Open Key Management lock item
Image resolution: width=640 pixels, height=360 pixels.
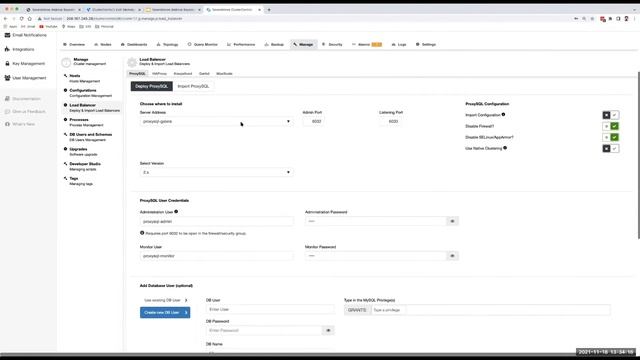[x=25, y=64]
